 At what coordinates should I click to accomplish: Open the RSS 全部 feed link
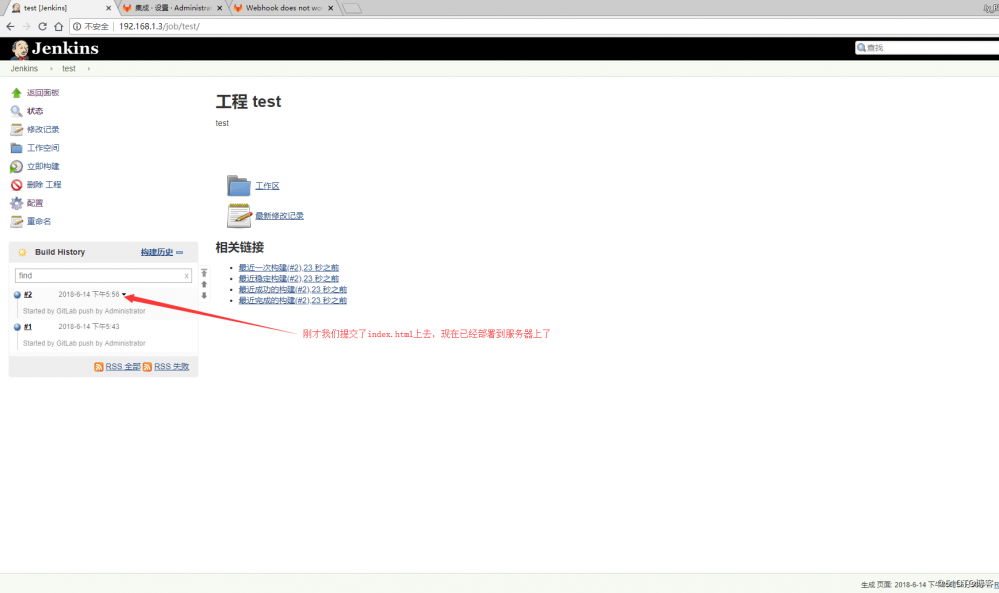[x=123, y=367]
